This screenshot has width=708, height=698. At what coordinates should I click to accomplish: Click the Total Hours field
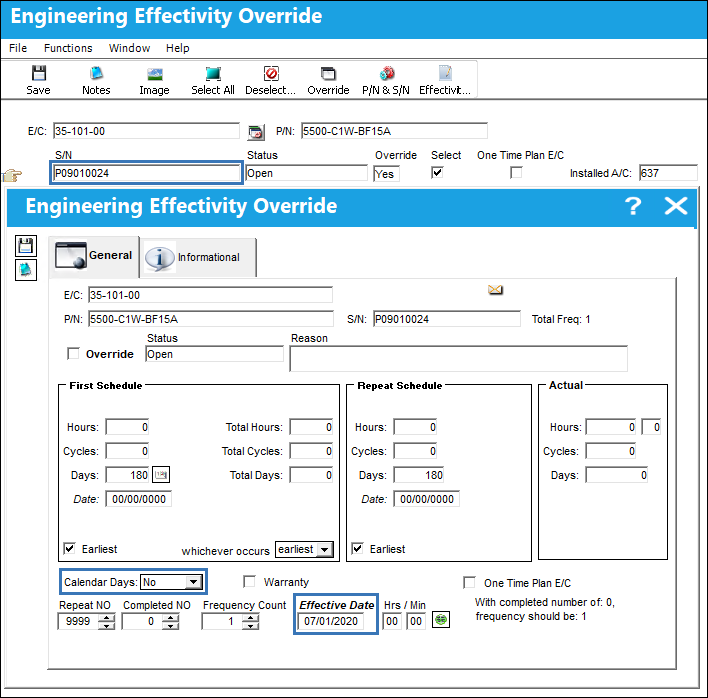311,427
